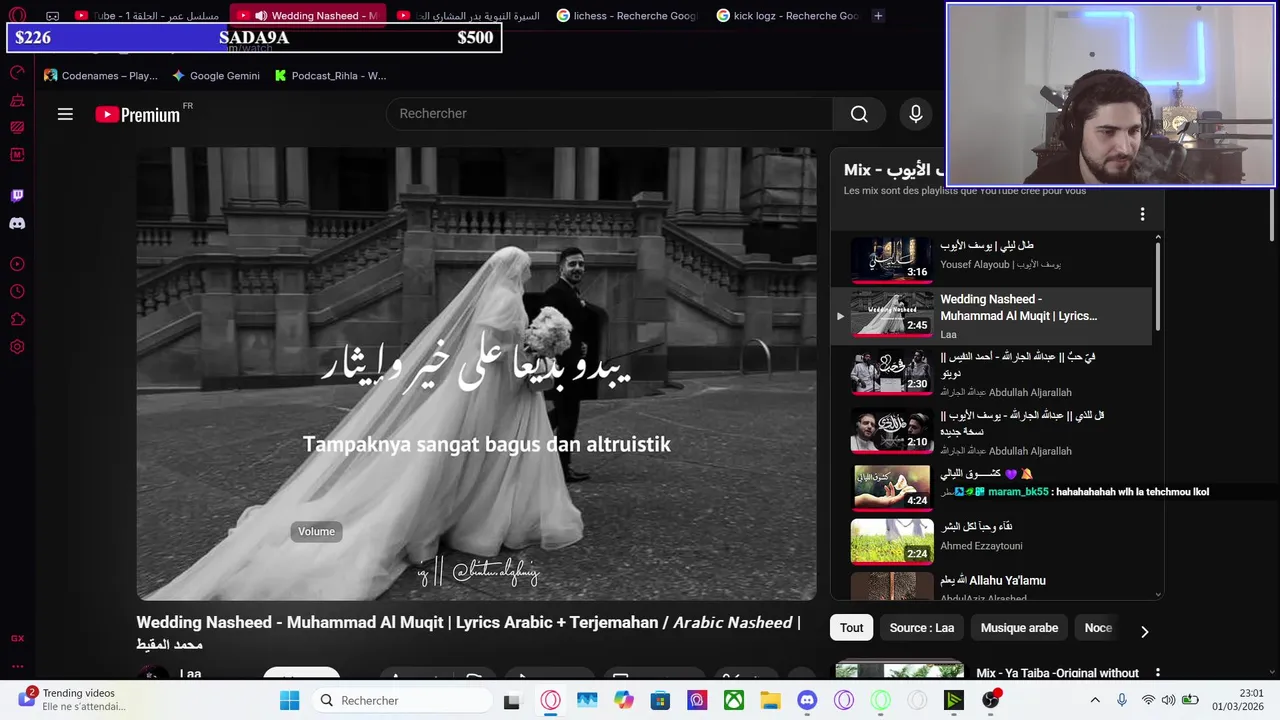Screen dimensions: 1280x720
Task: Click the taskbar microphone tray icon
Action: (1122, 700)
